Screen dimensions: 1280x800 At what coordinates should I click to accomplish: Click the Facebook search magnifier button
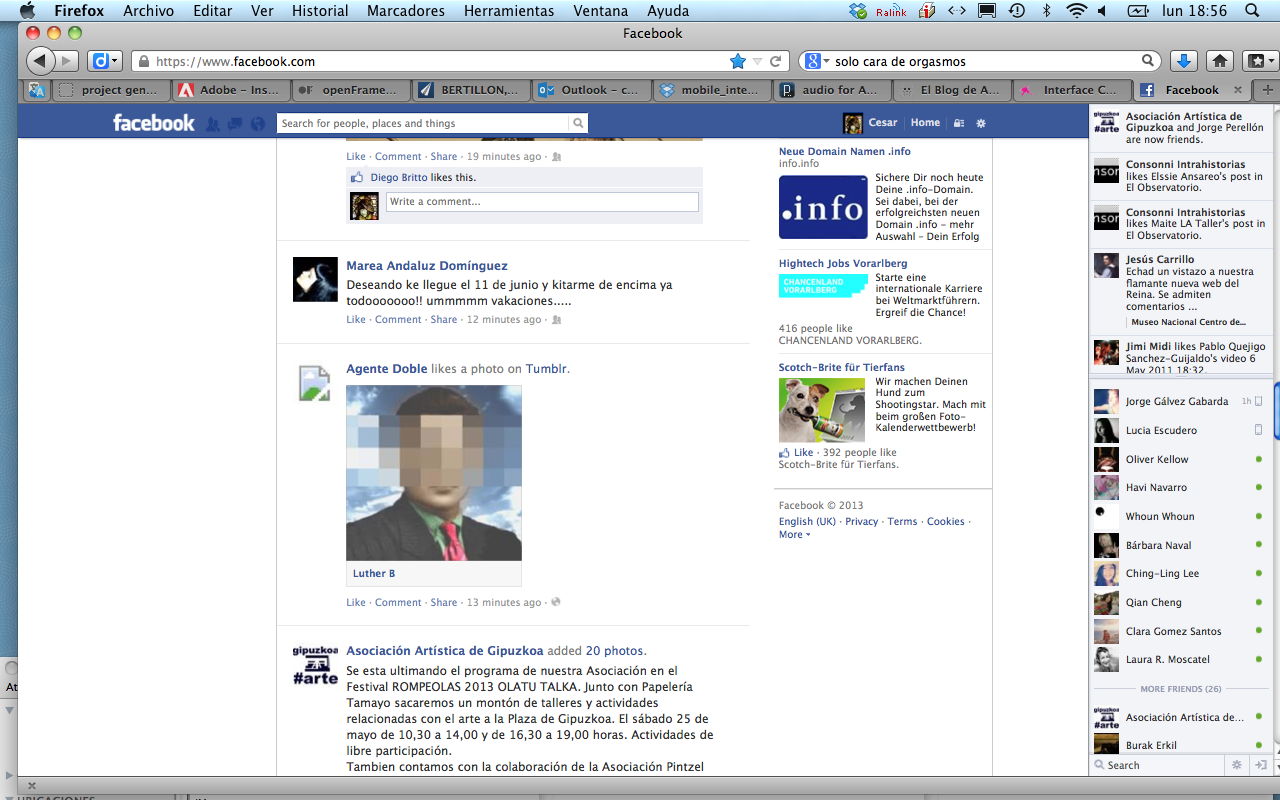coord(578,124)
